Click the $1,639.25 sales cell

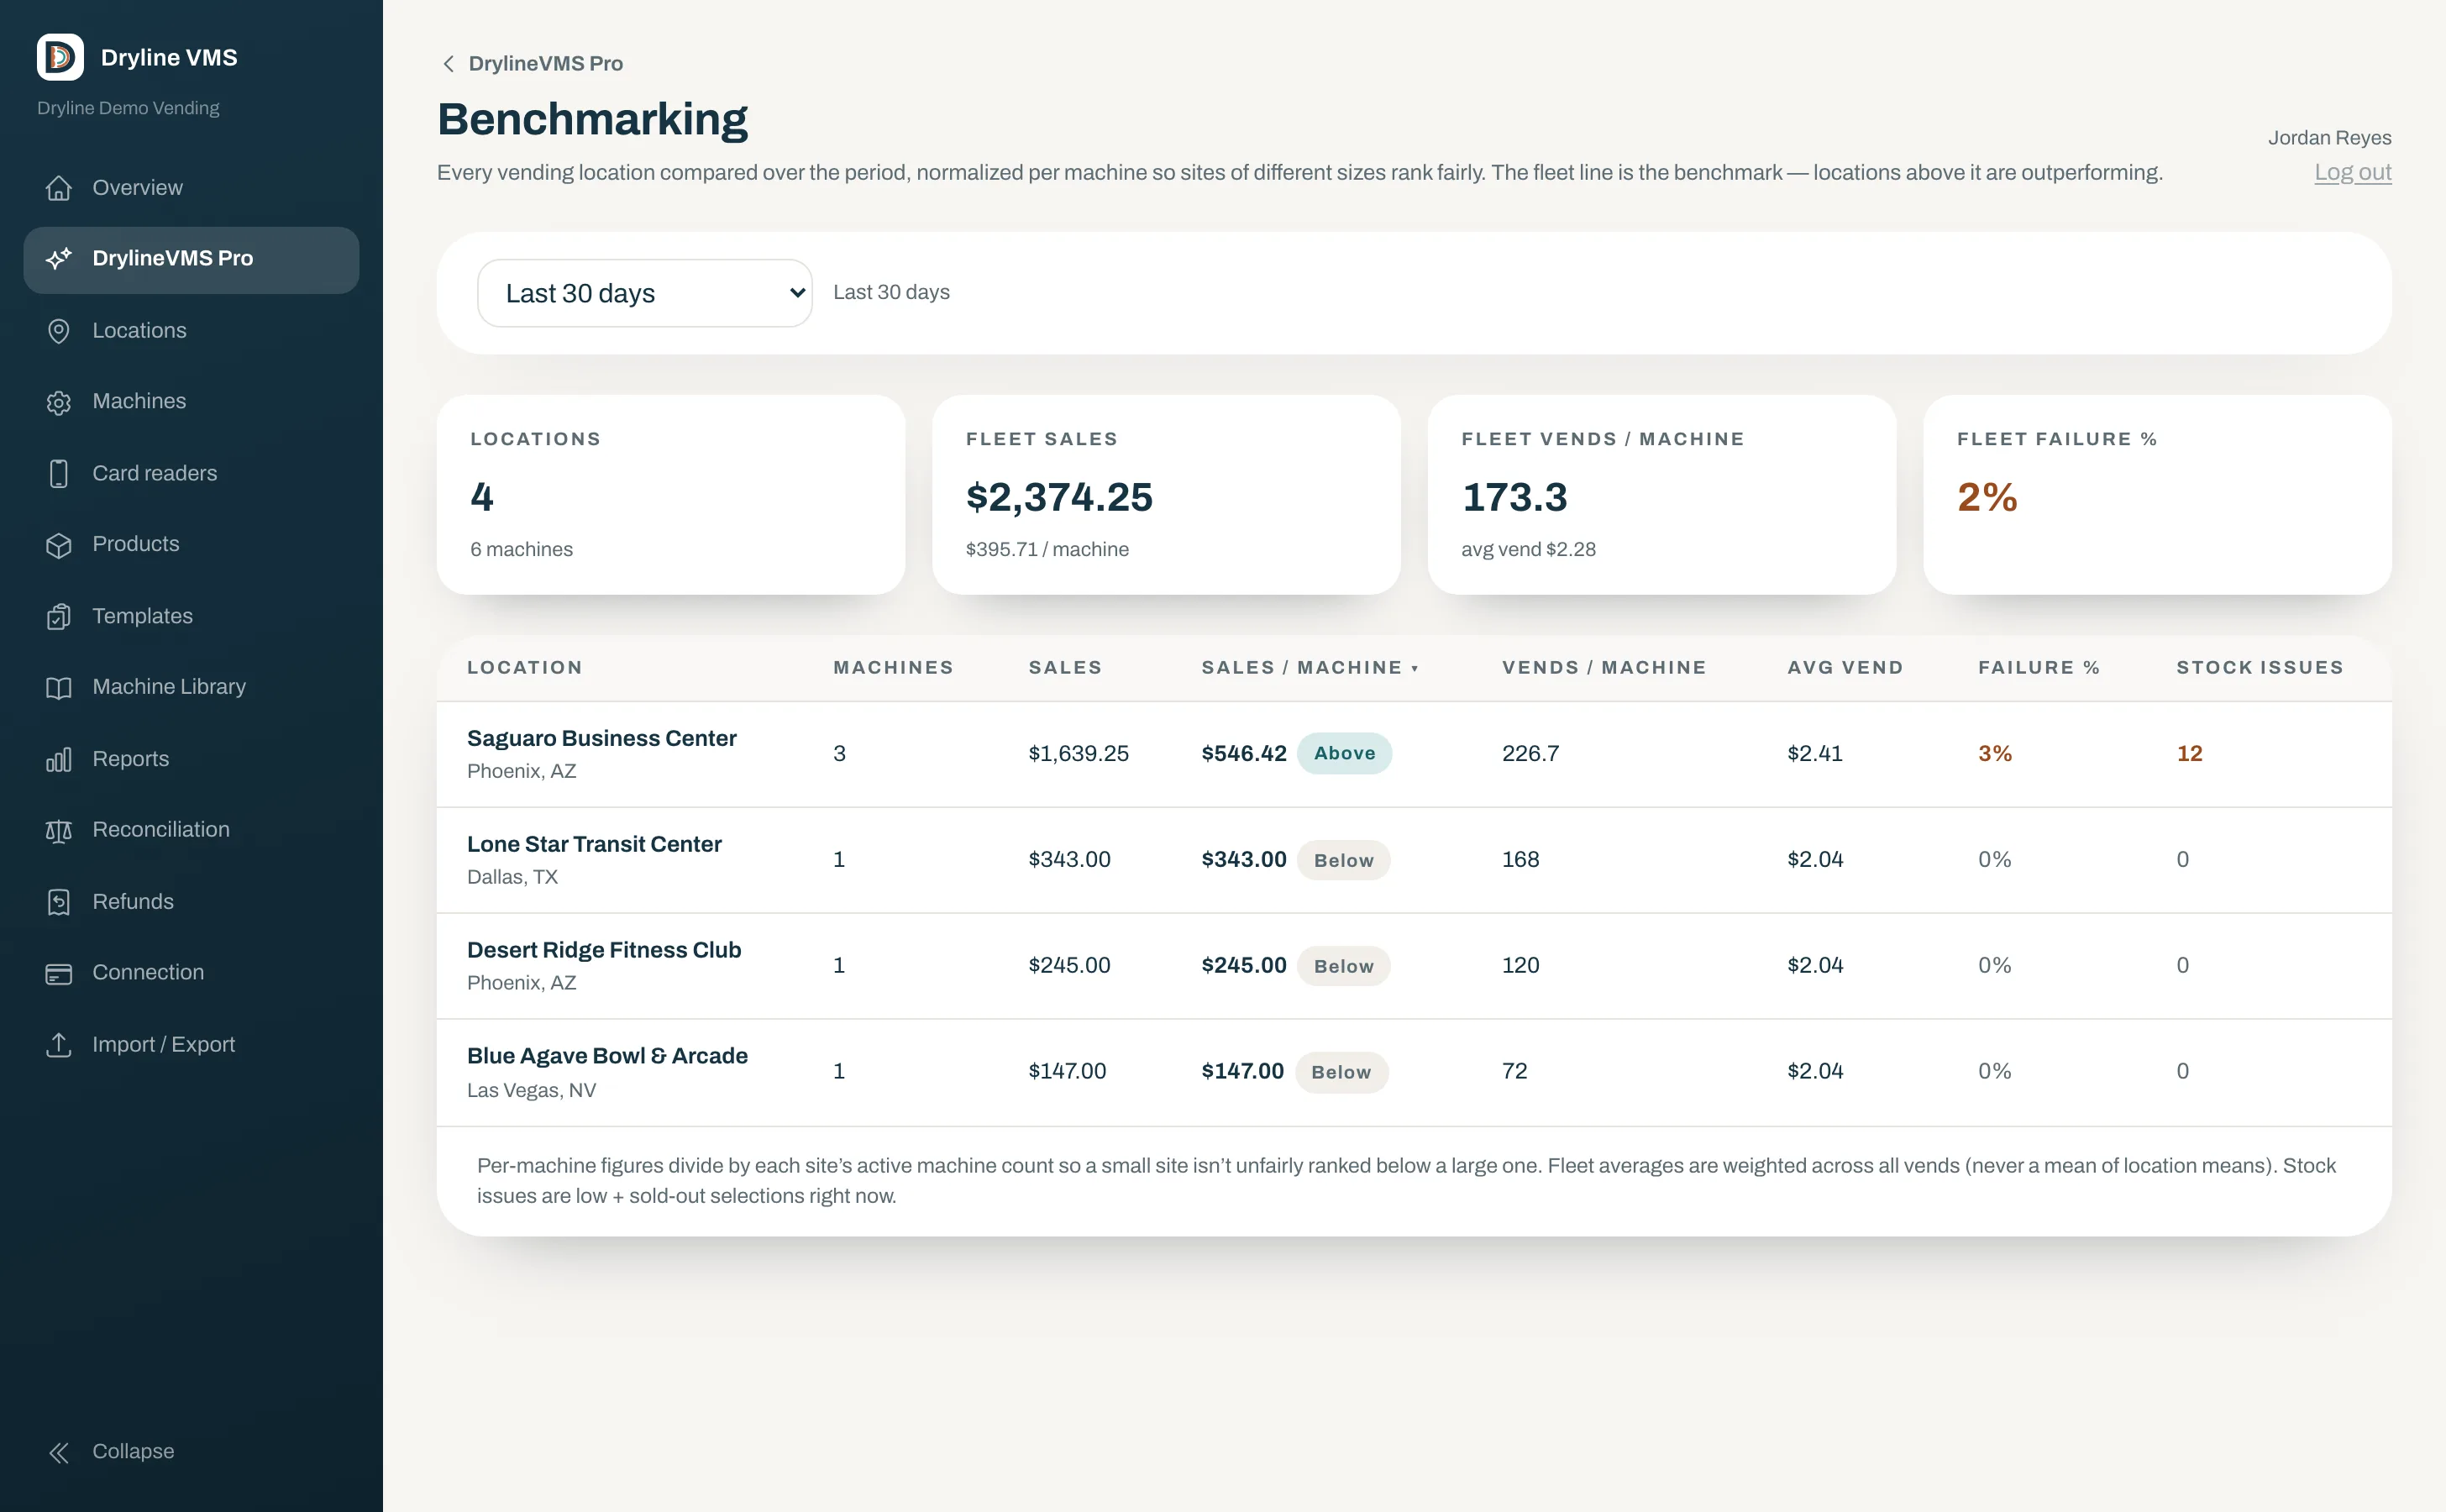(x=1078, y=754)
